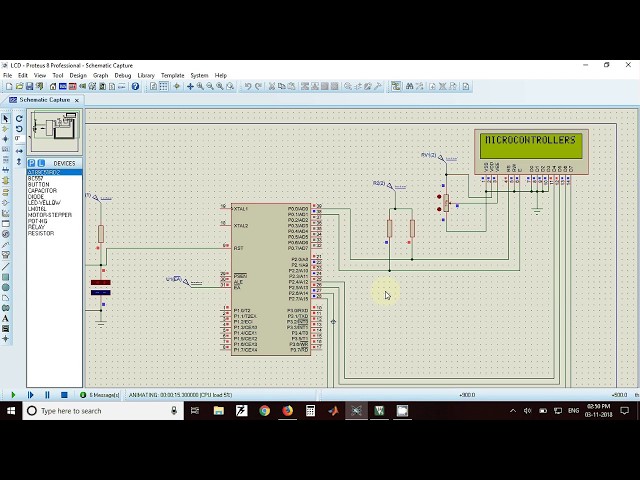Click the L library manage button
Screen dimensions: 640x480
point(40,163)
